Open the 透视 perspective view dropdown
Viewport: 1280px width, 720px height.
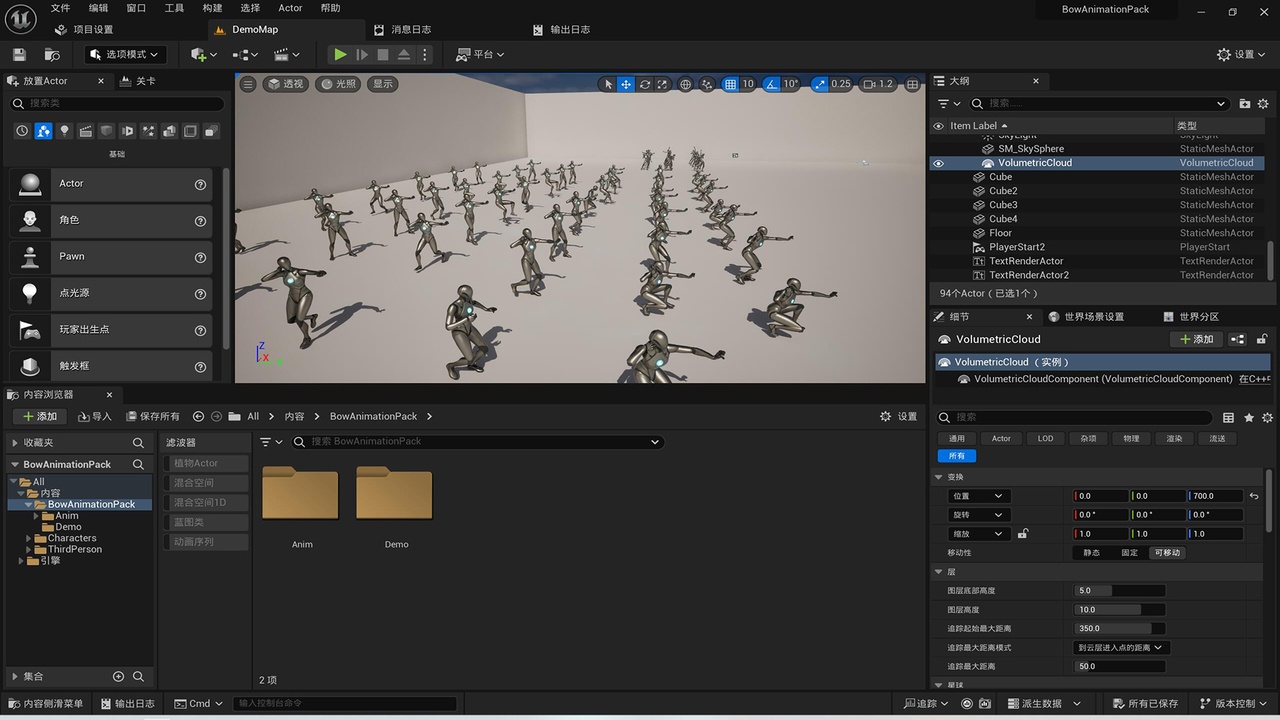[x=285, y=84]
